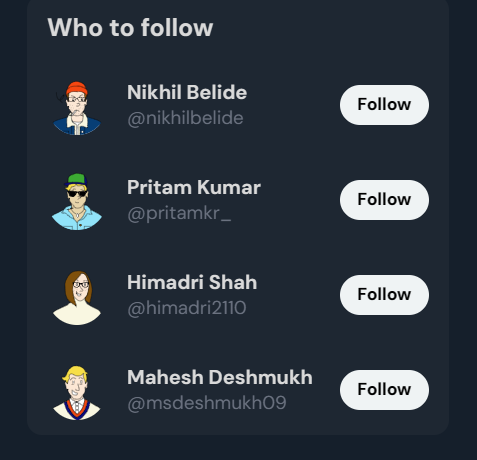
Task: Open the Nikhil Belide name link
Action: point(187,92)
